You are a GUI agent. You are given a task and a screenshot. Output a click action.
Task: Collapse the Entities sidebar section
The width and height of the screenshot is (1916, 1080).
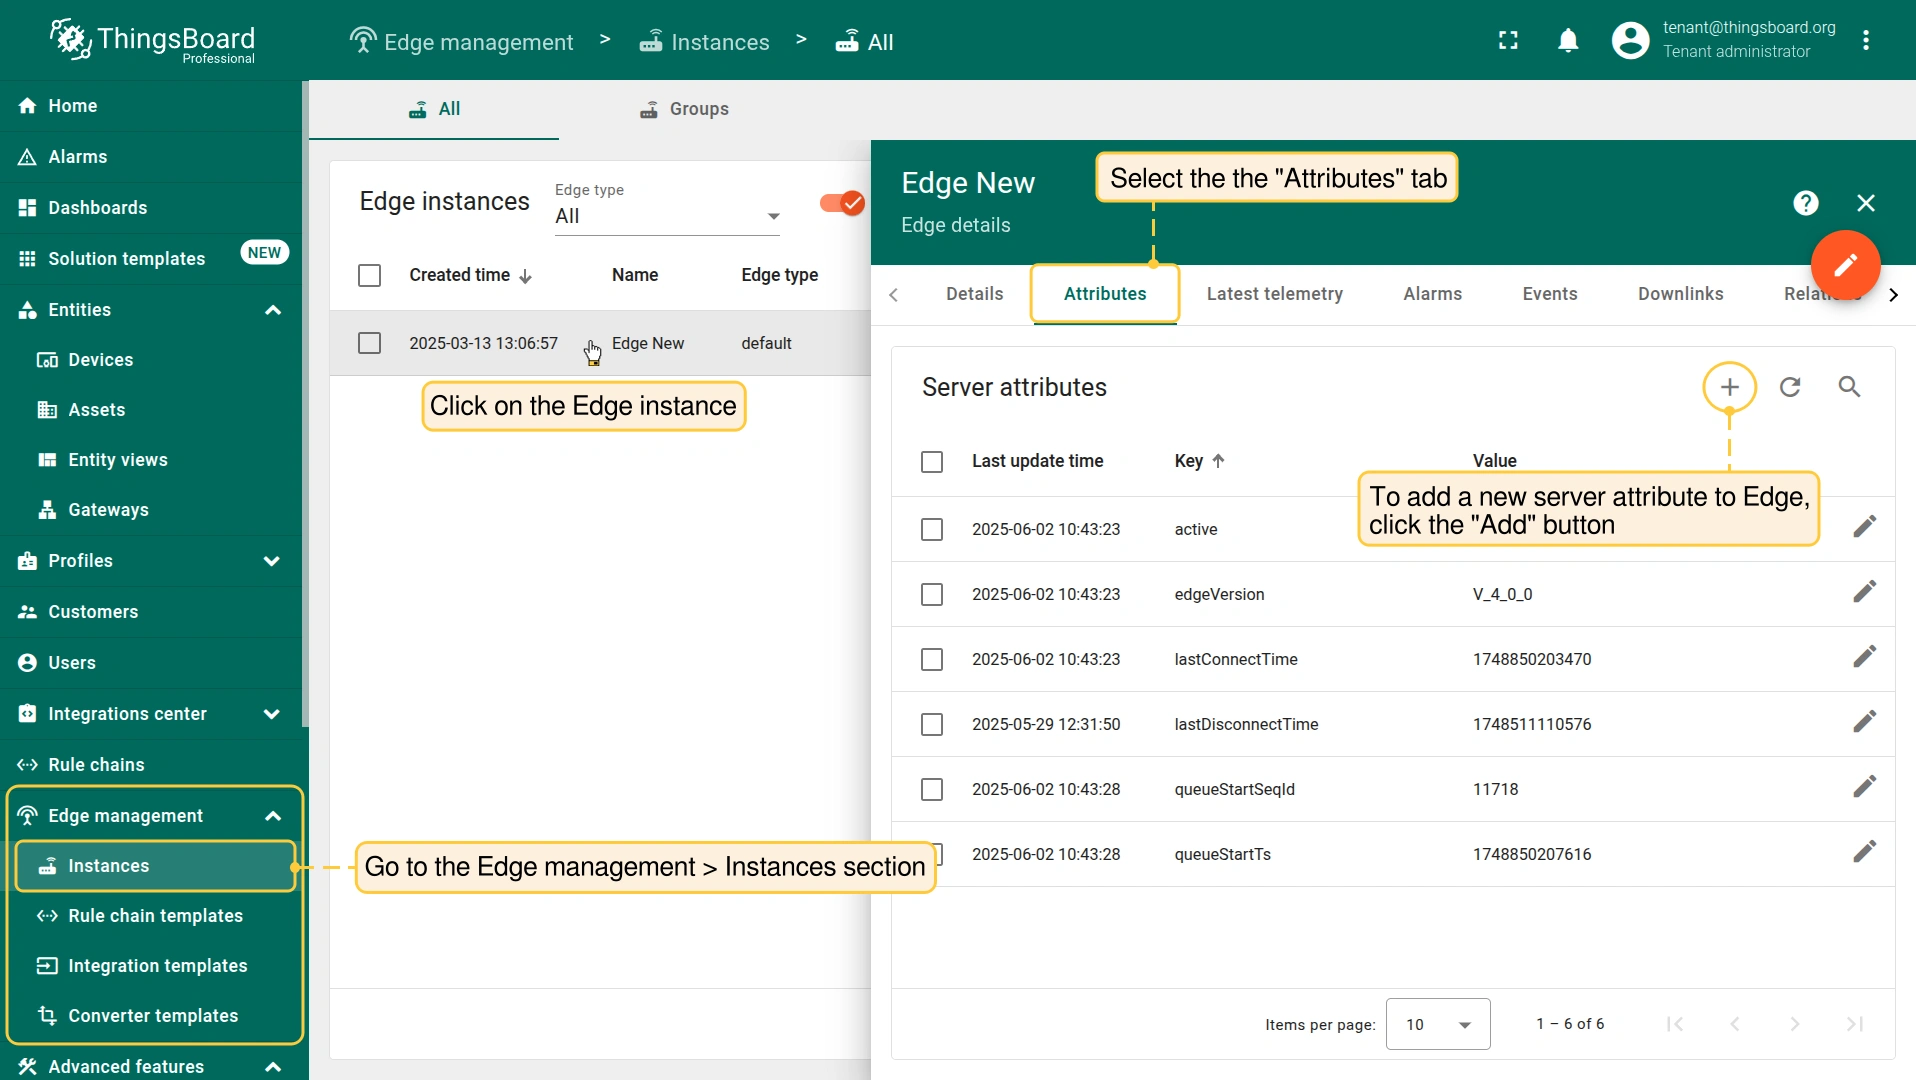point(272,310)
